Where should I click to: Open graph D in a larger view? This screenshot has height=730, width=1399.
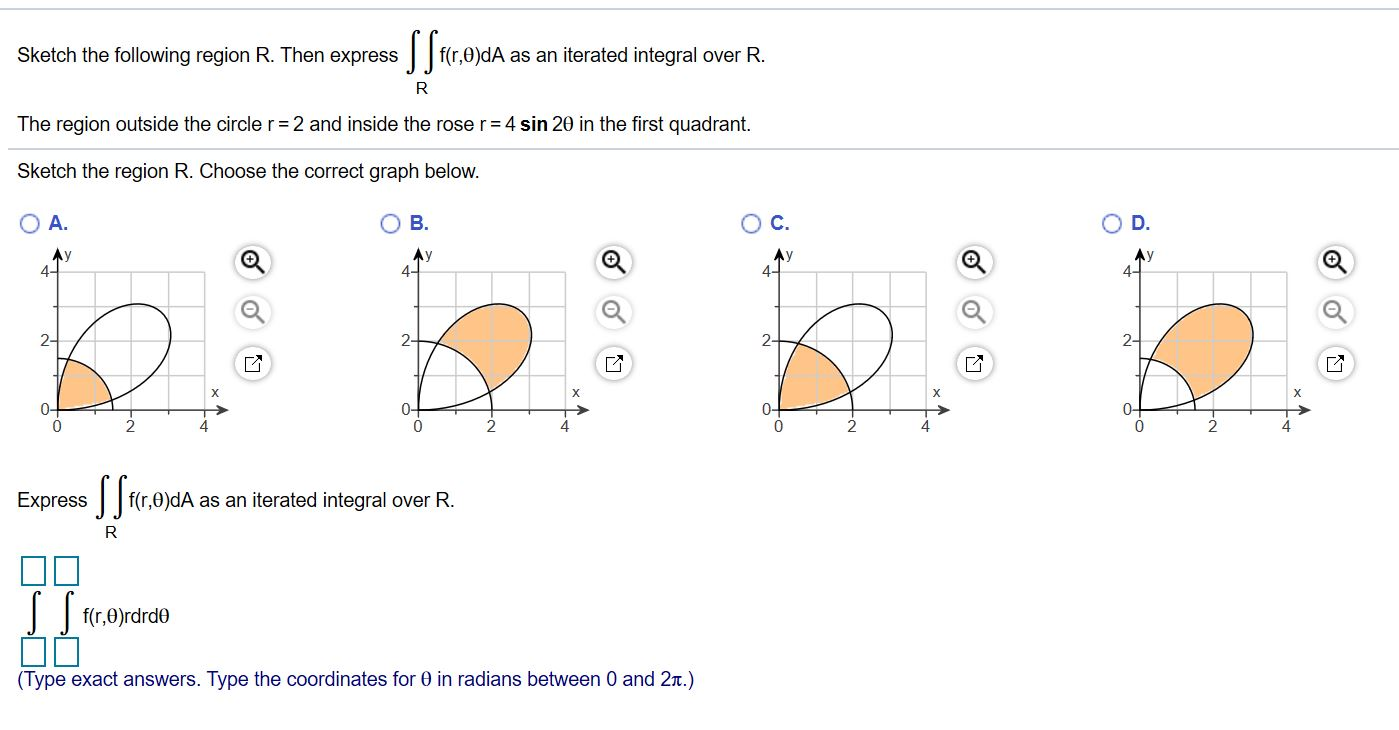(x=1335, y=363)
